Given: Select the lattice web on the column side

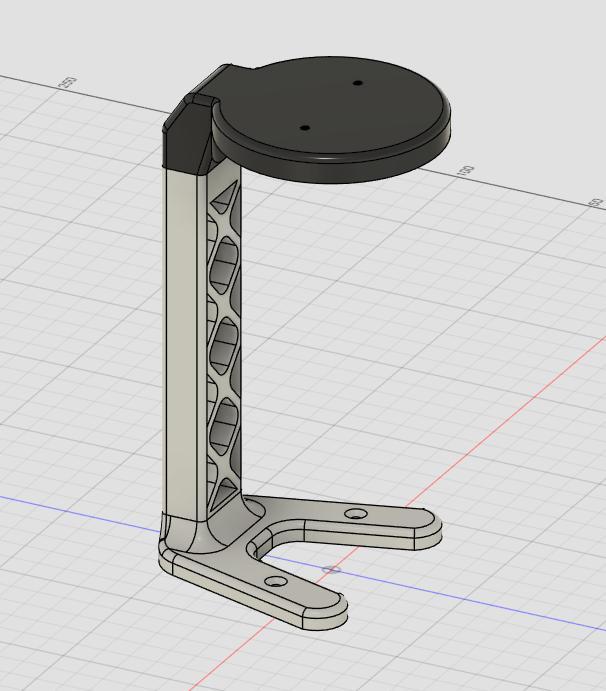Looking at the screenshot, I should click(x=224, y=344).
